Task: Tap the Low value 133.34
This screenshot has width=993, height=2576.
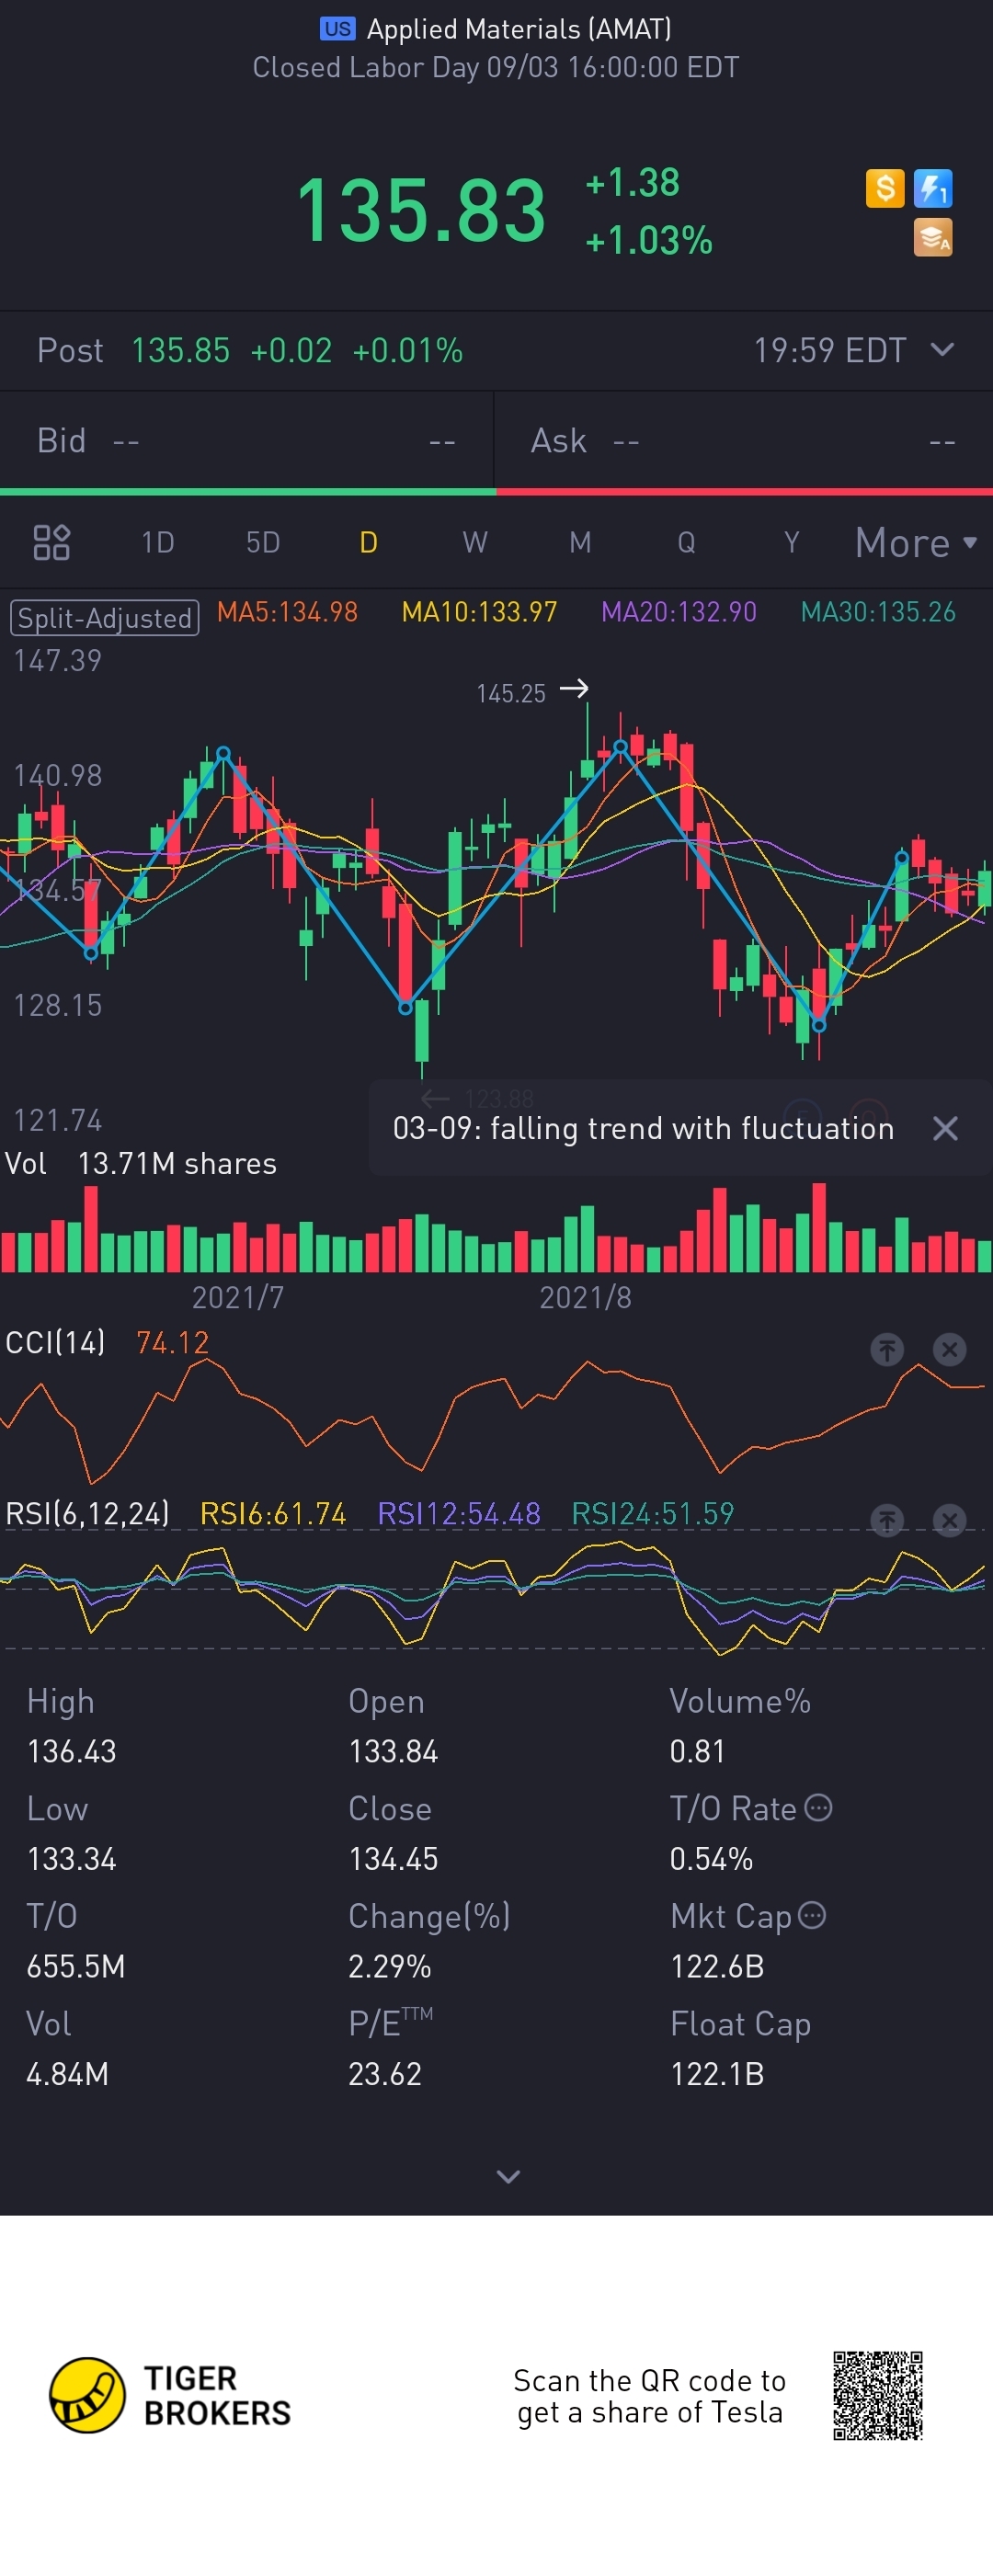Action: [x=72, y=1858]
